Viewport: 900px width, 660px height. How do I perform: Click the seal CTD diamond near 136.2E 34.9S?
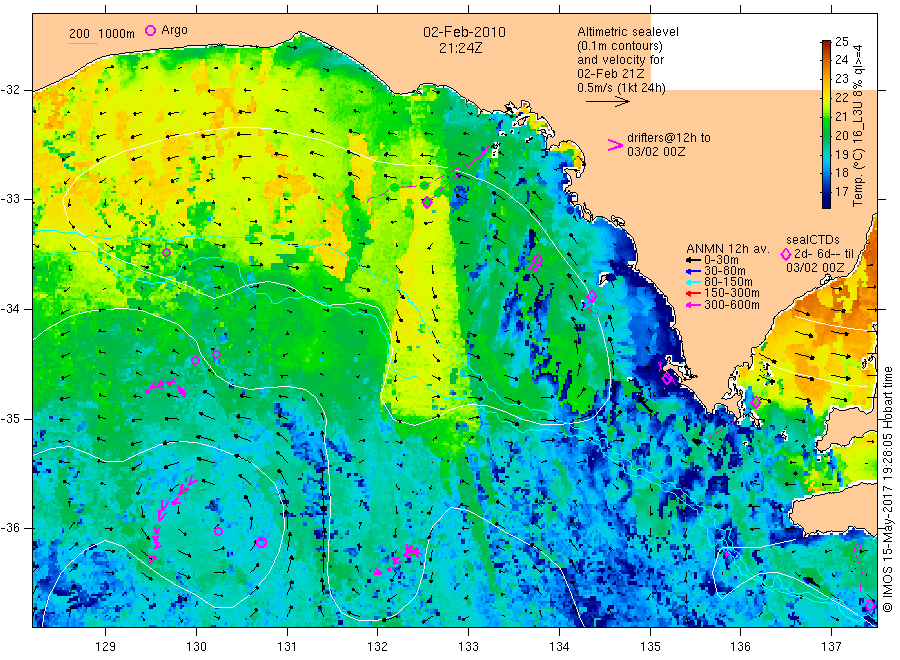click(756, 403)
